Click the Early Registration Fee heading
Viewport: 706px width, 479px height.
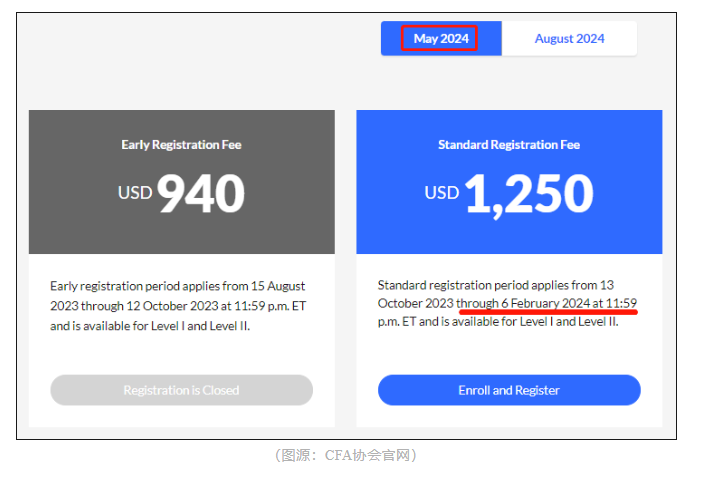pyautogui.click(x=181, y=145)
